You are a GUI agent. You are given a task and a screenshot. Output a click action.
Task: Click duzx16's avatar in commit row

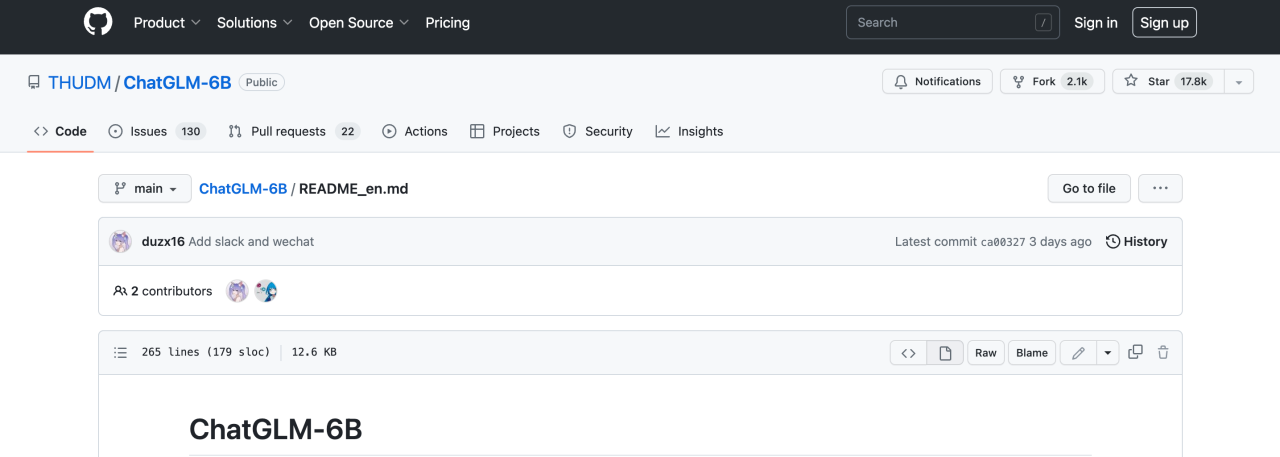pyautogui.click(x=121, y=242)
